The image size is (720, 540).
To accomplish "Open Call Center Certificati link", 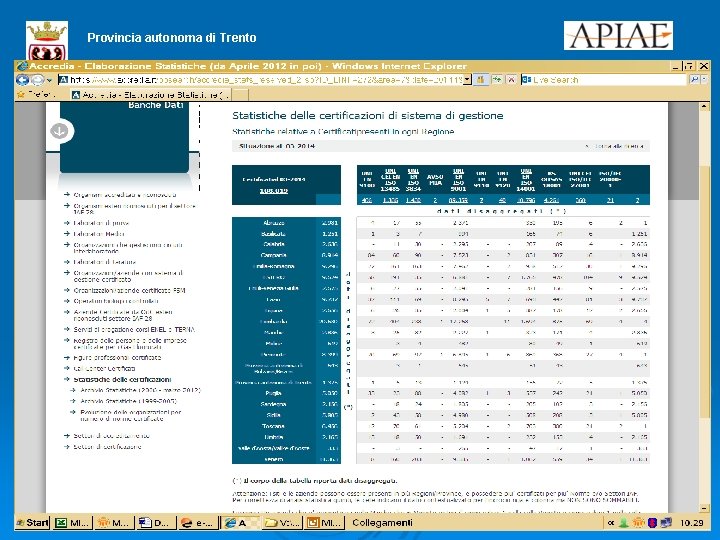I will coord(104,368).
